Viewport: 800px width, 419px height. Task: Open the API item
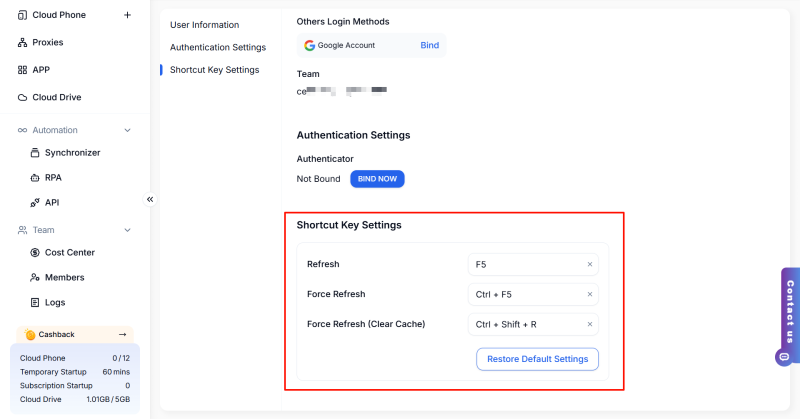pyautogui.click(x=52, y=202)
